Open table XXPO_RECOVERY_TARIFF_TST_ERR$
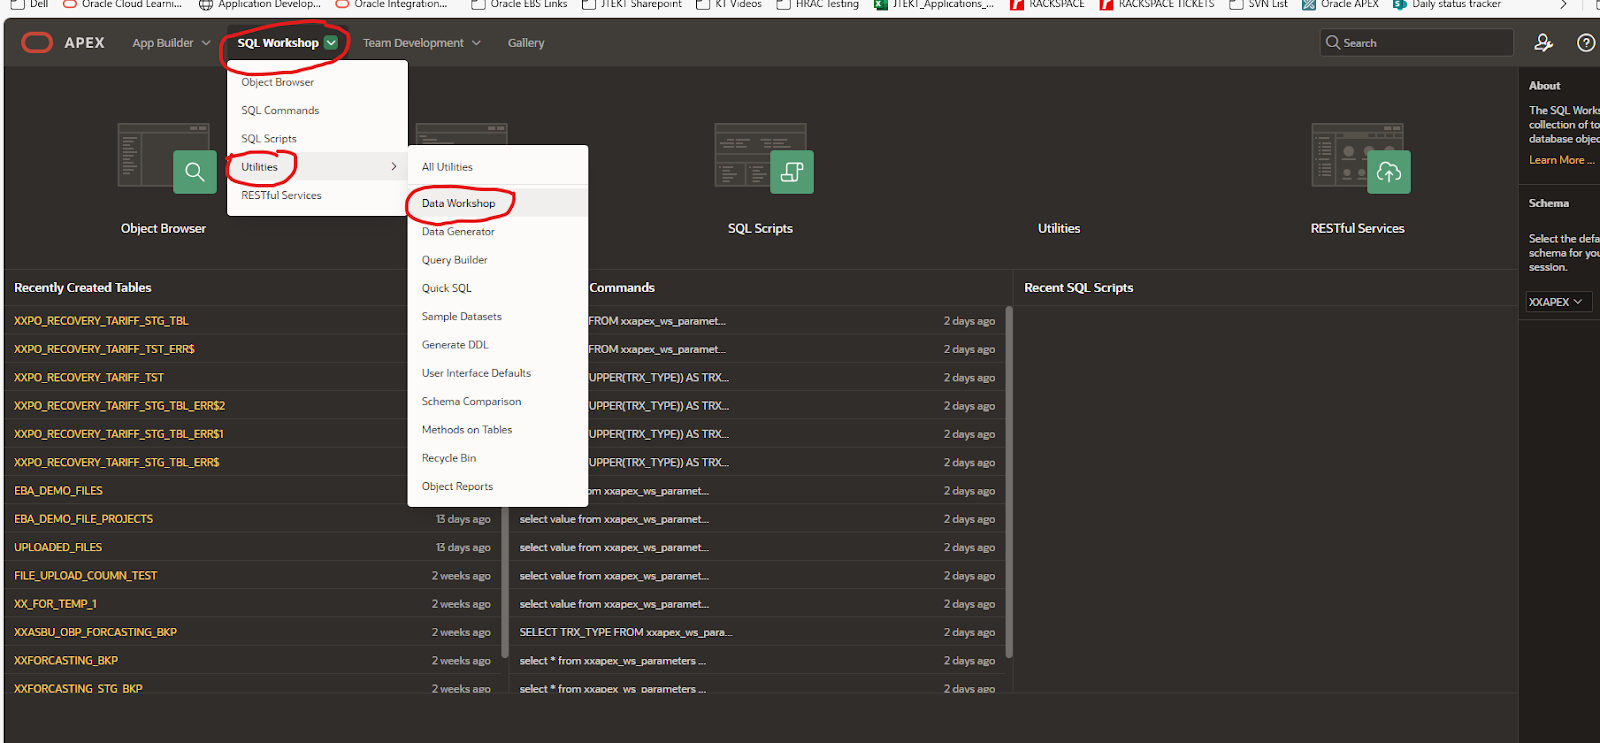 point(104,349)
